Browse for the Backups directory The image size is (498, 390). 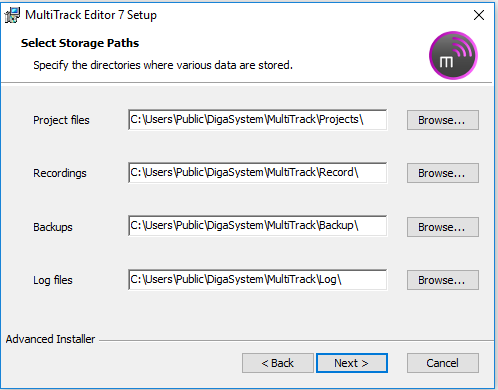[x=443, y=227]
